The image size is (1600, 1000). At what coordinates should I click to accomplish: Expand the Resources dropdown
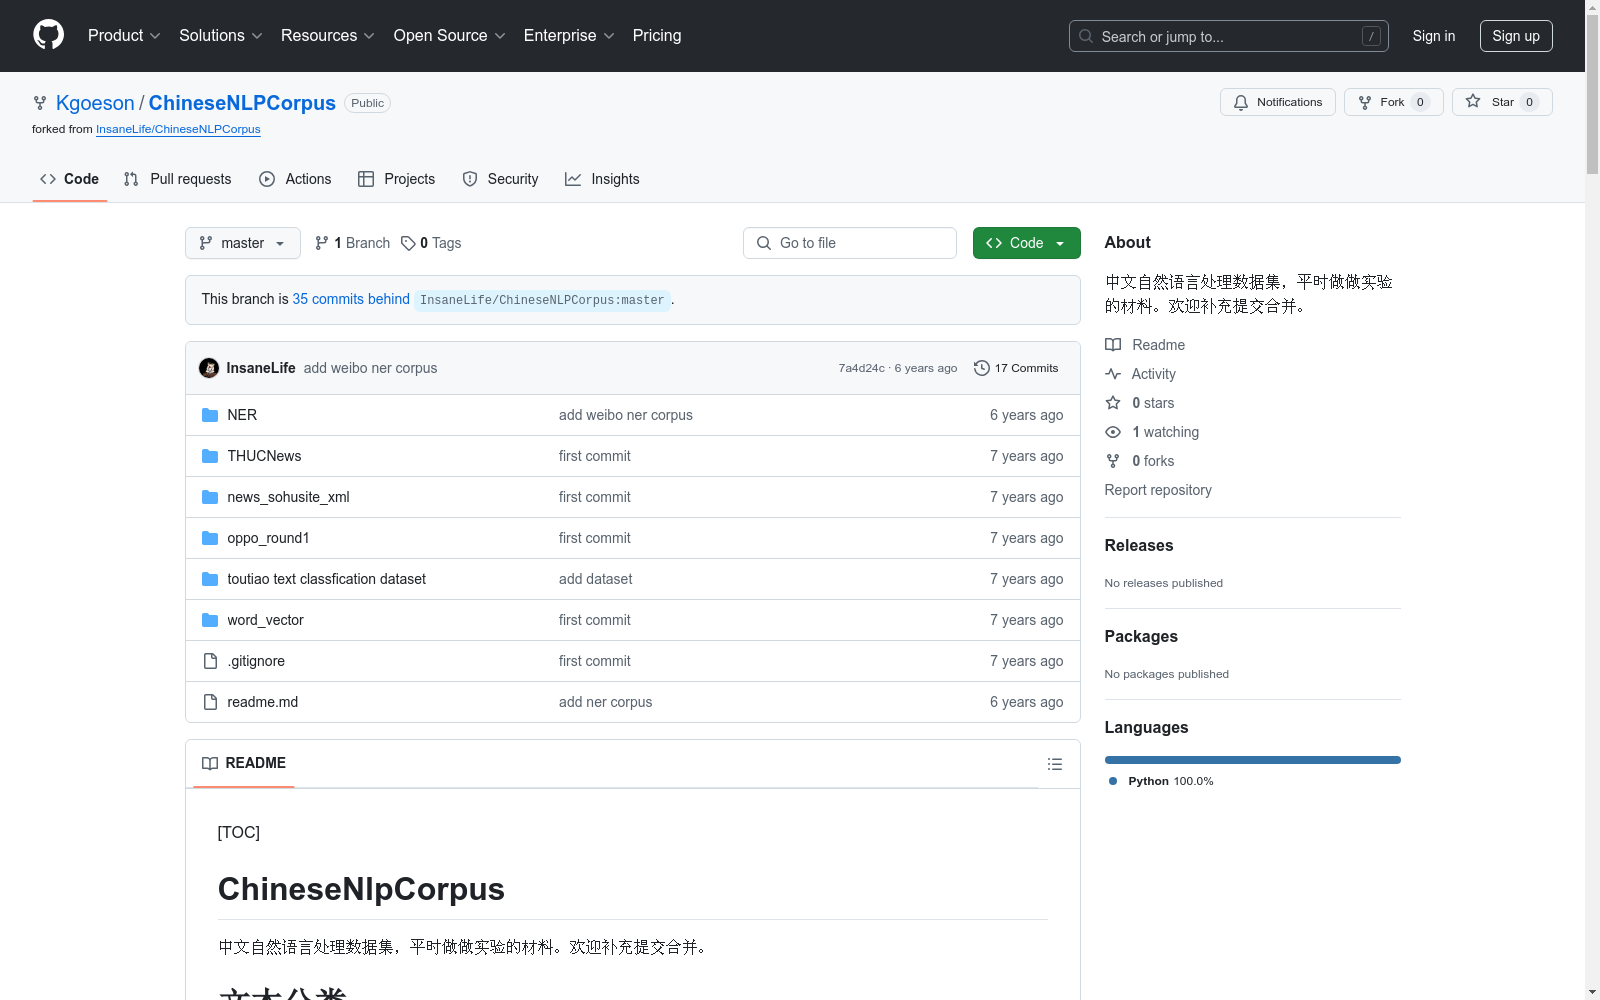click(x=328, y=35)
